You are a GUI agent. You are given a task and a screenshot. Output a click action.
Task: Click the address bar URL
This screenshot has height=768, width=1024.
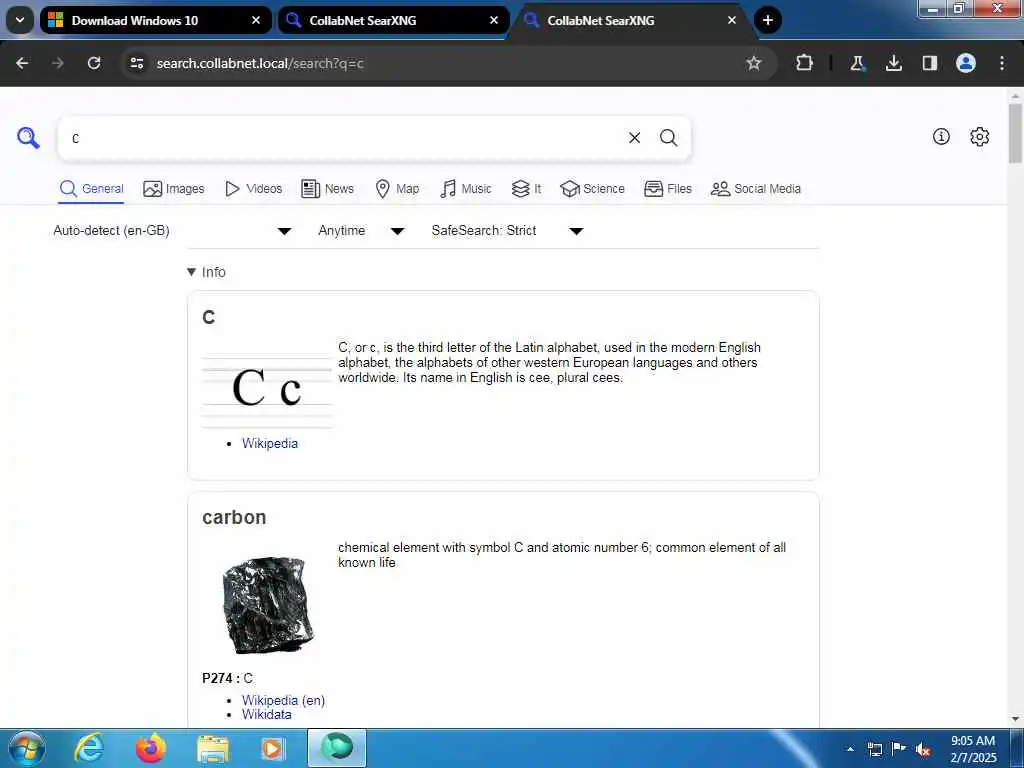tap(259, 63)
